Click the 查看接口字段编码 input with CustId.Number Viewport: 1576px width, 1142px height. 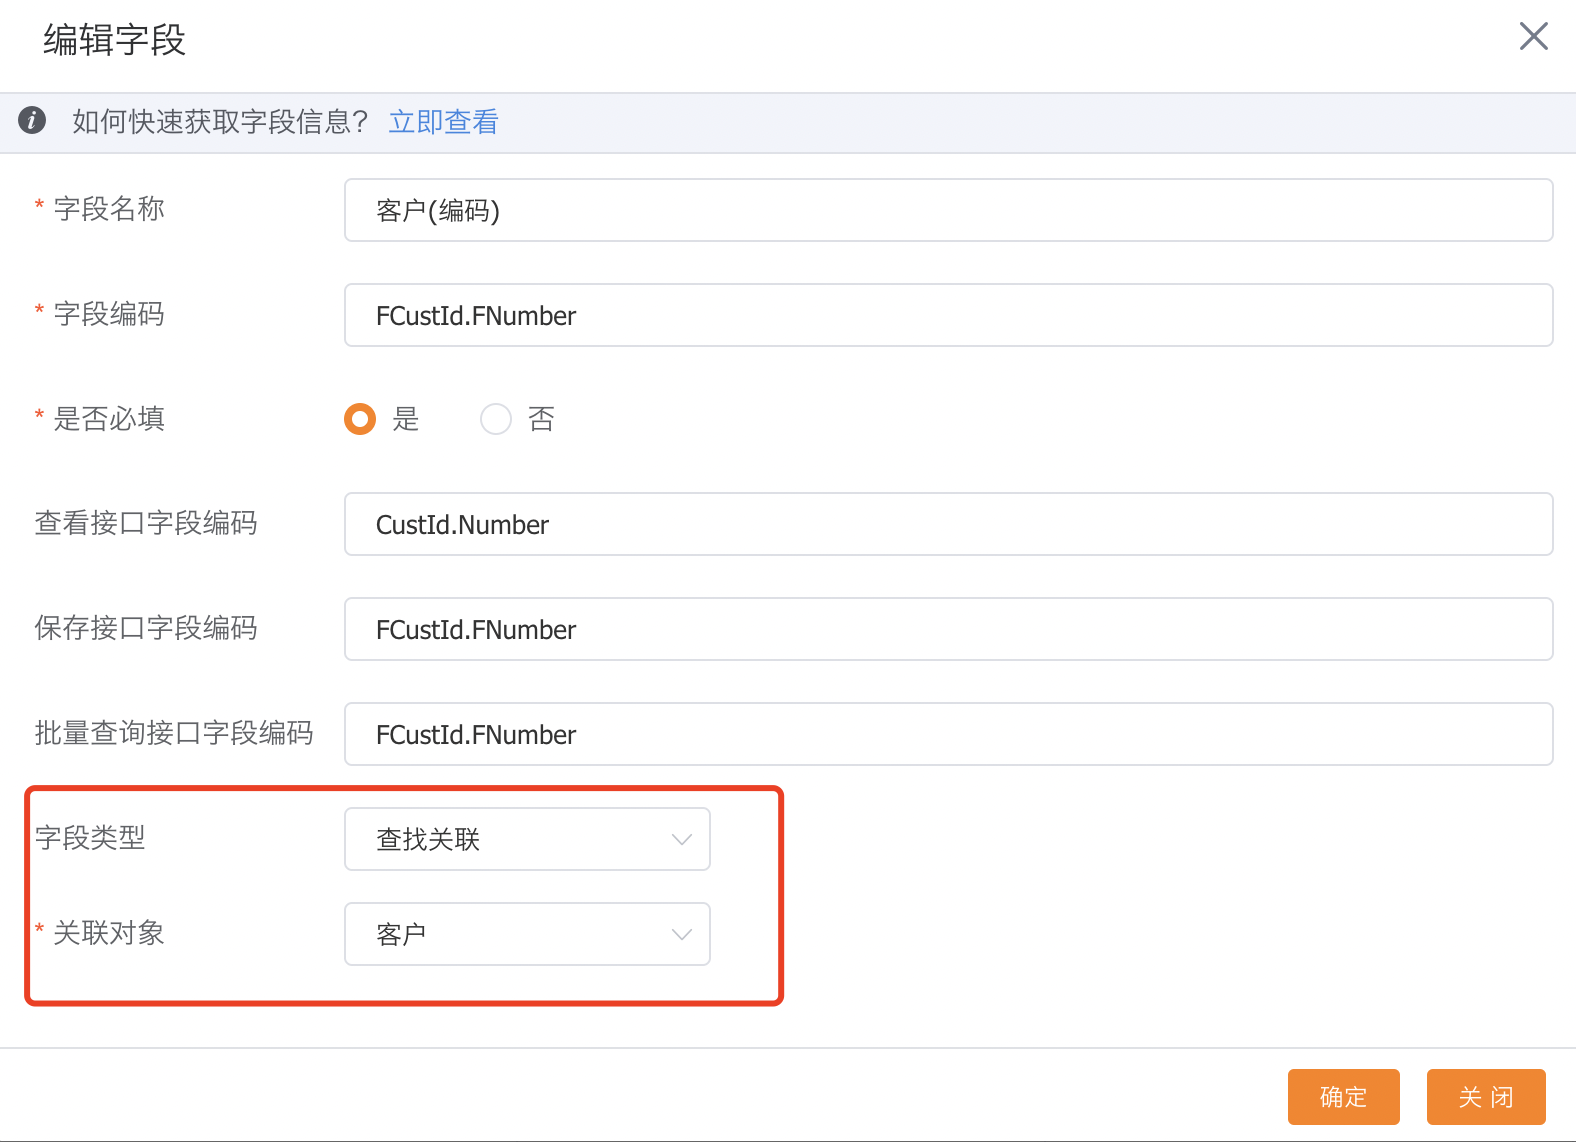click(x=948, y=524)
